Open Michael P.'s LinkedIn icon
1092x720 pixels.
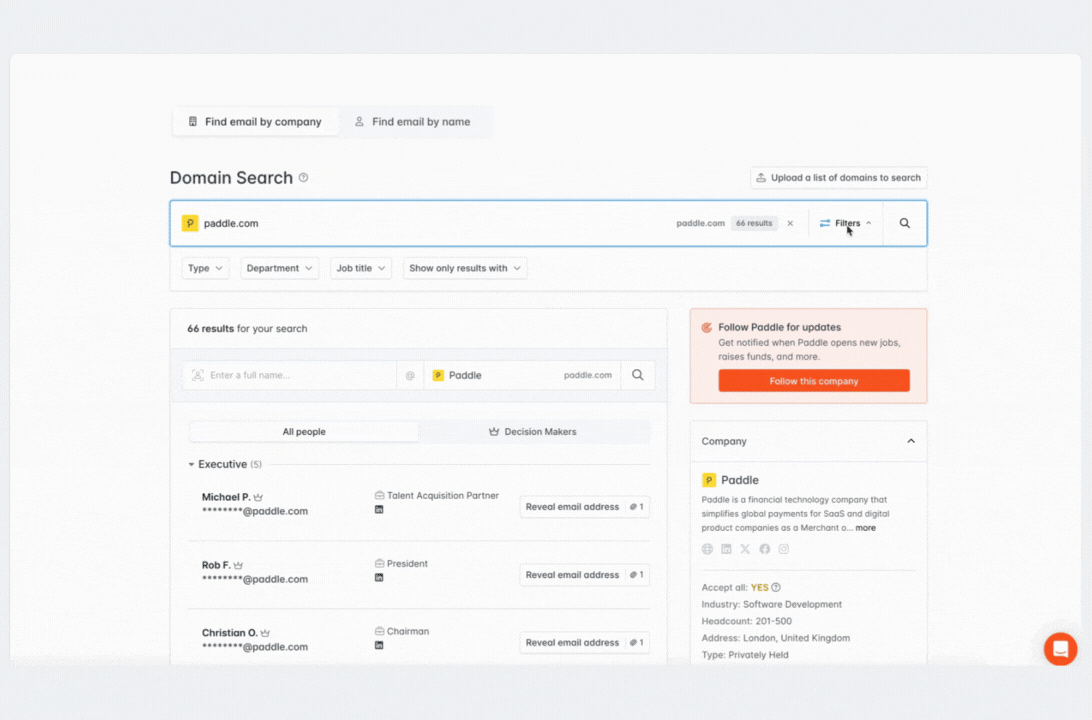[x=379, y=510]
